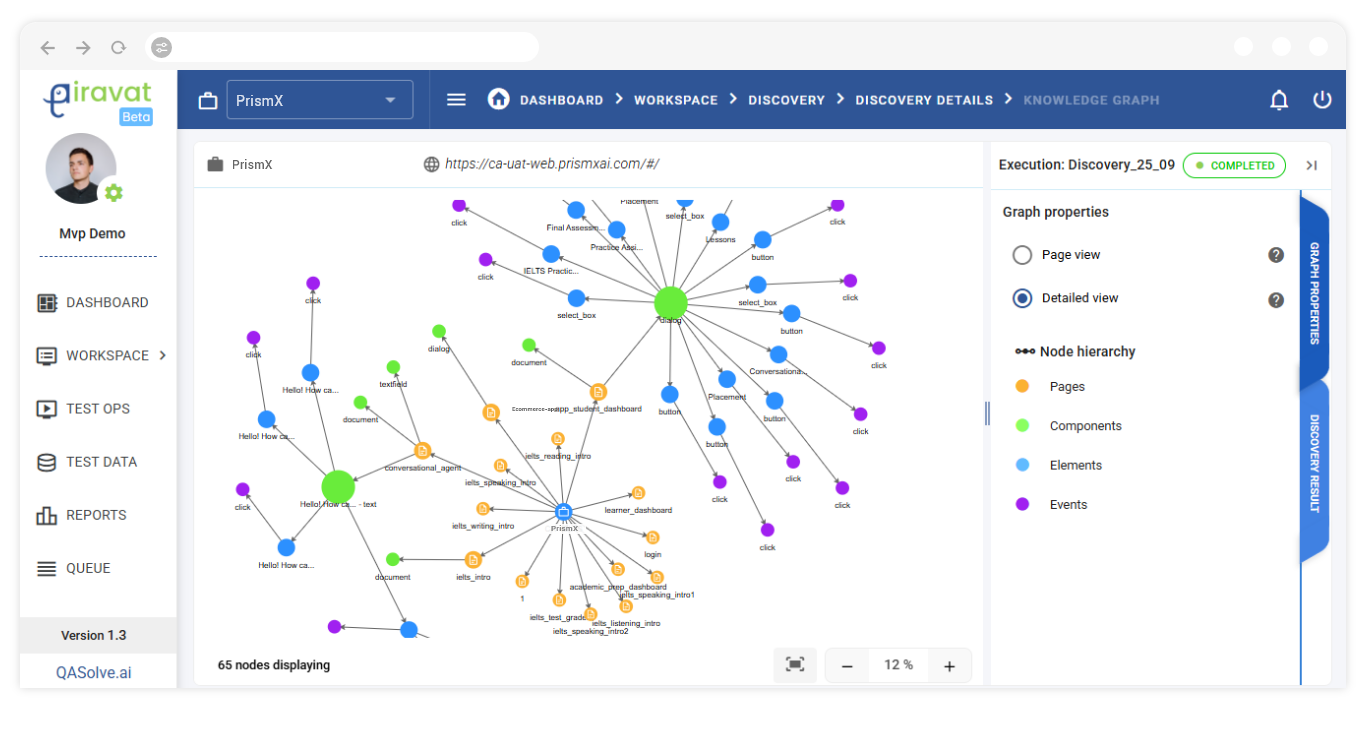Click the blue Elements legend swatch
The height and width of the screenshot is (732, 1366).
1022,465
